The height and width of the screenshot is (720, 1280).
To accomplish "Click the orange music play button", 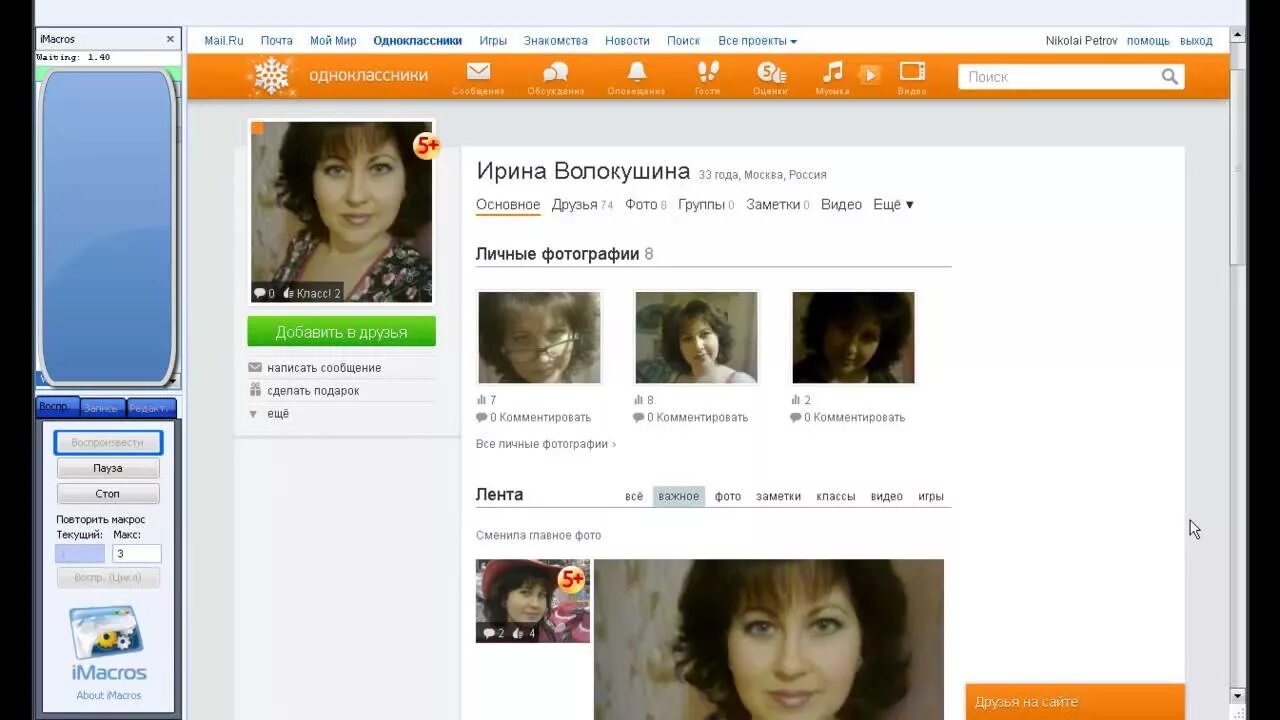I will pos(870,75).
